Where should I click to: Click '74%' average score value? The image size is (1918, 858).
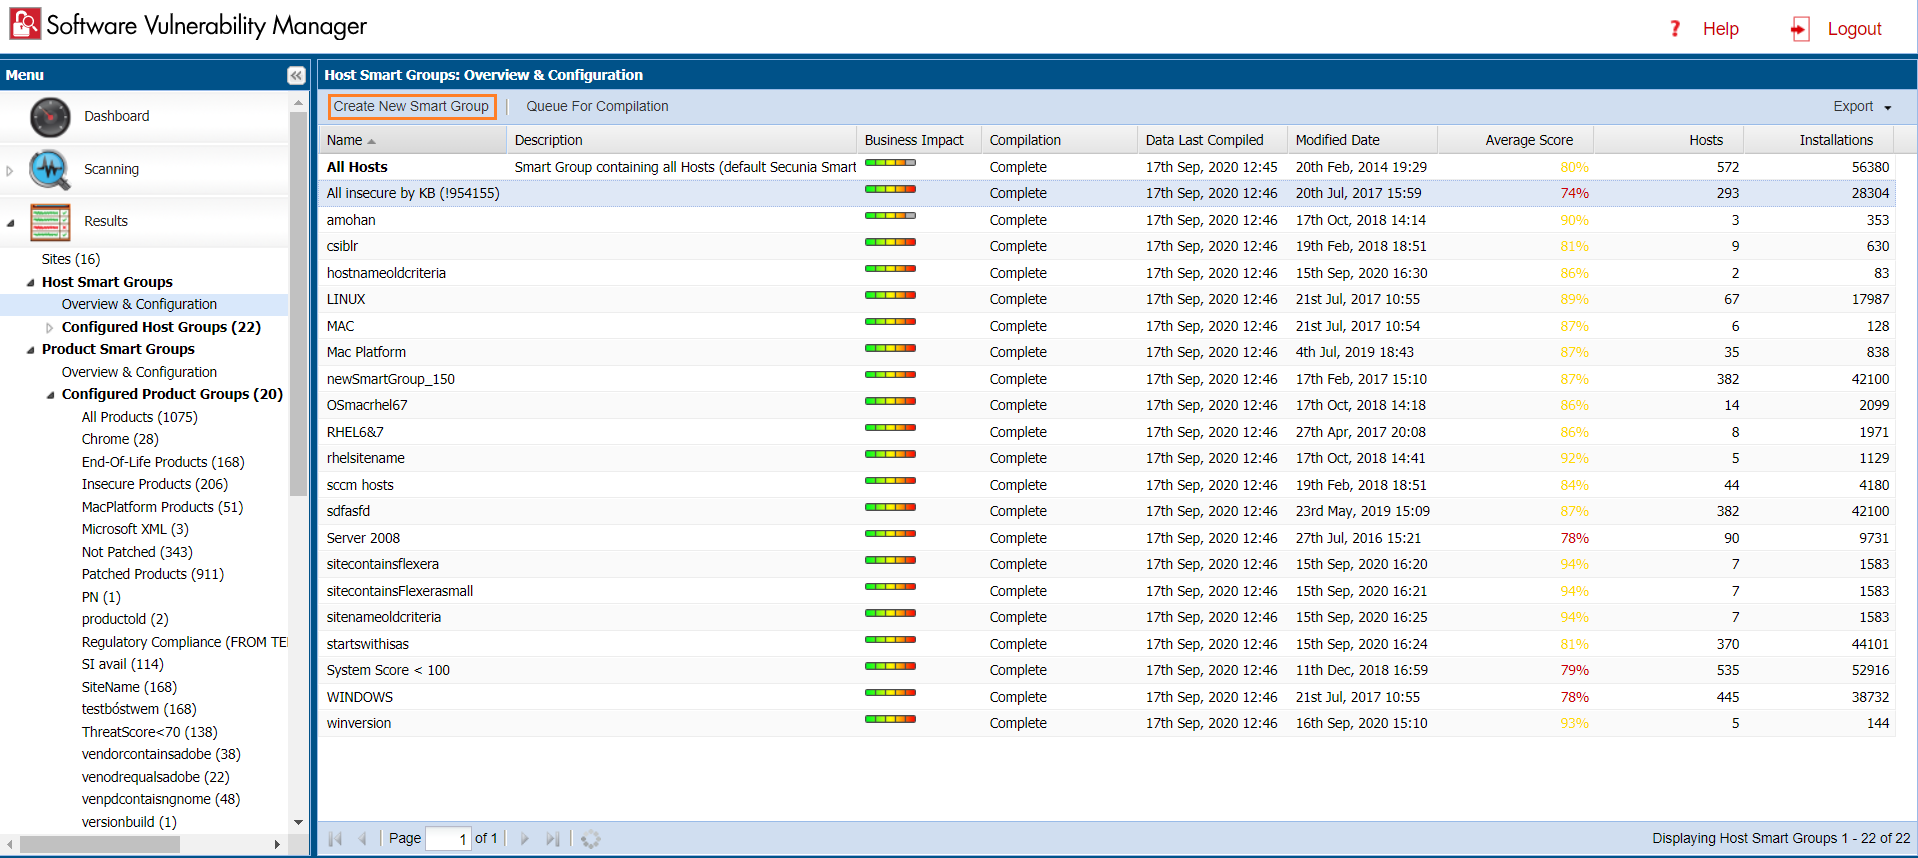point(1574,193)
